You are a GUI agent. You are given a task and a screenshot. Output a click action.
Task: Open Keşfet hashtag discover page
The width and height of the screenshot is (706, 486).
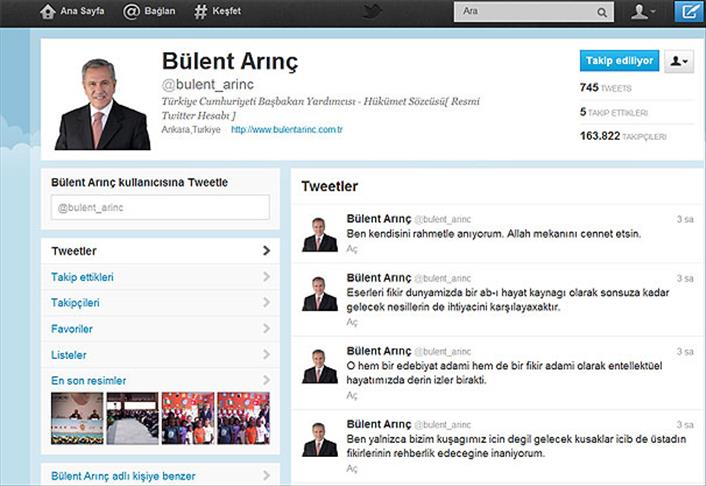pyautogui.click(x=201, y=12)
